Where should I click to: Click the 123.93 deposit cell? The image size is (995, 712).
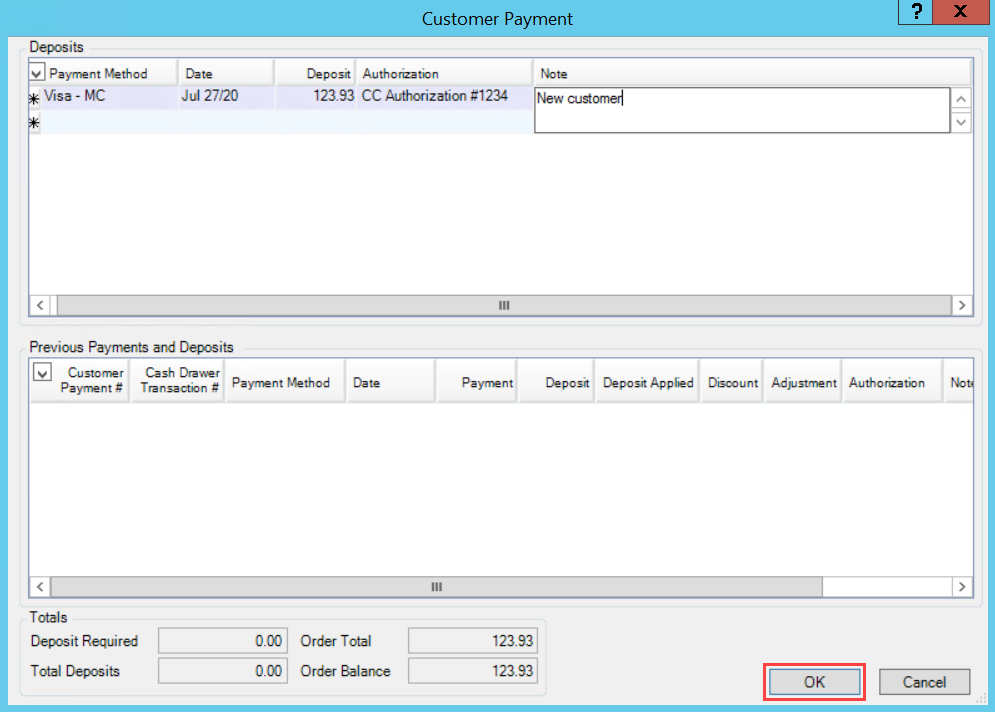click(x=315, y=96)
